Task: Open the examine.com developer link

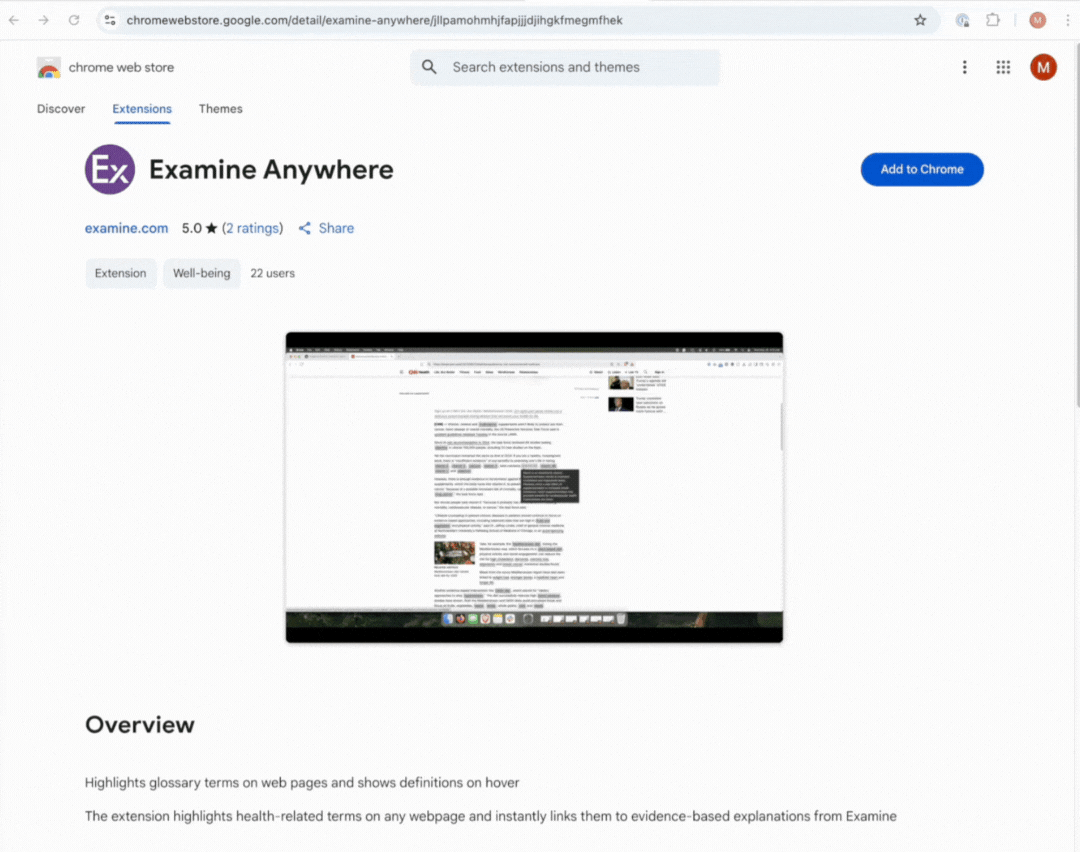Action: [126, 228]
